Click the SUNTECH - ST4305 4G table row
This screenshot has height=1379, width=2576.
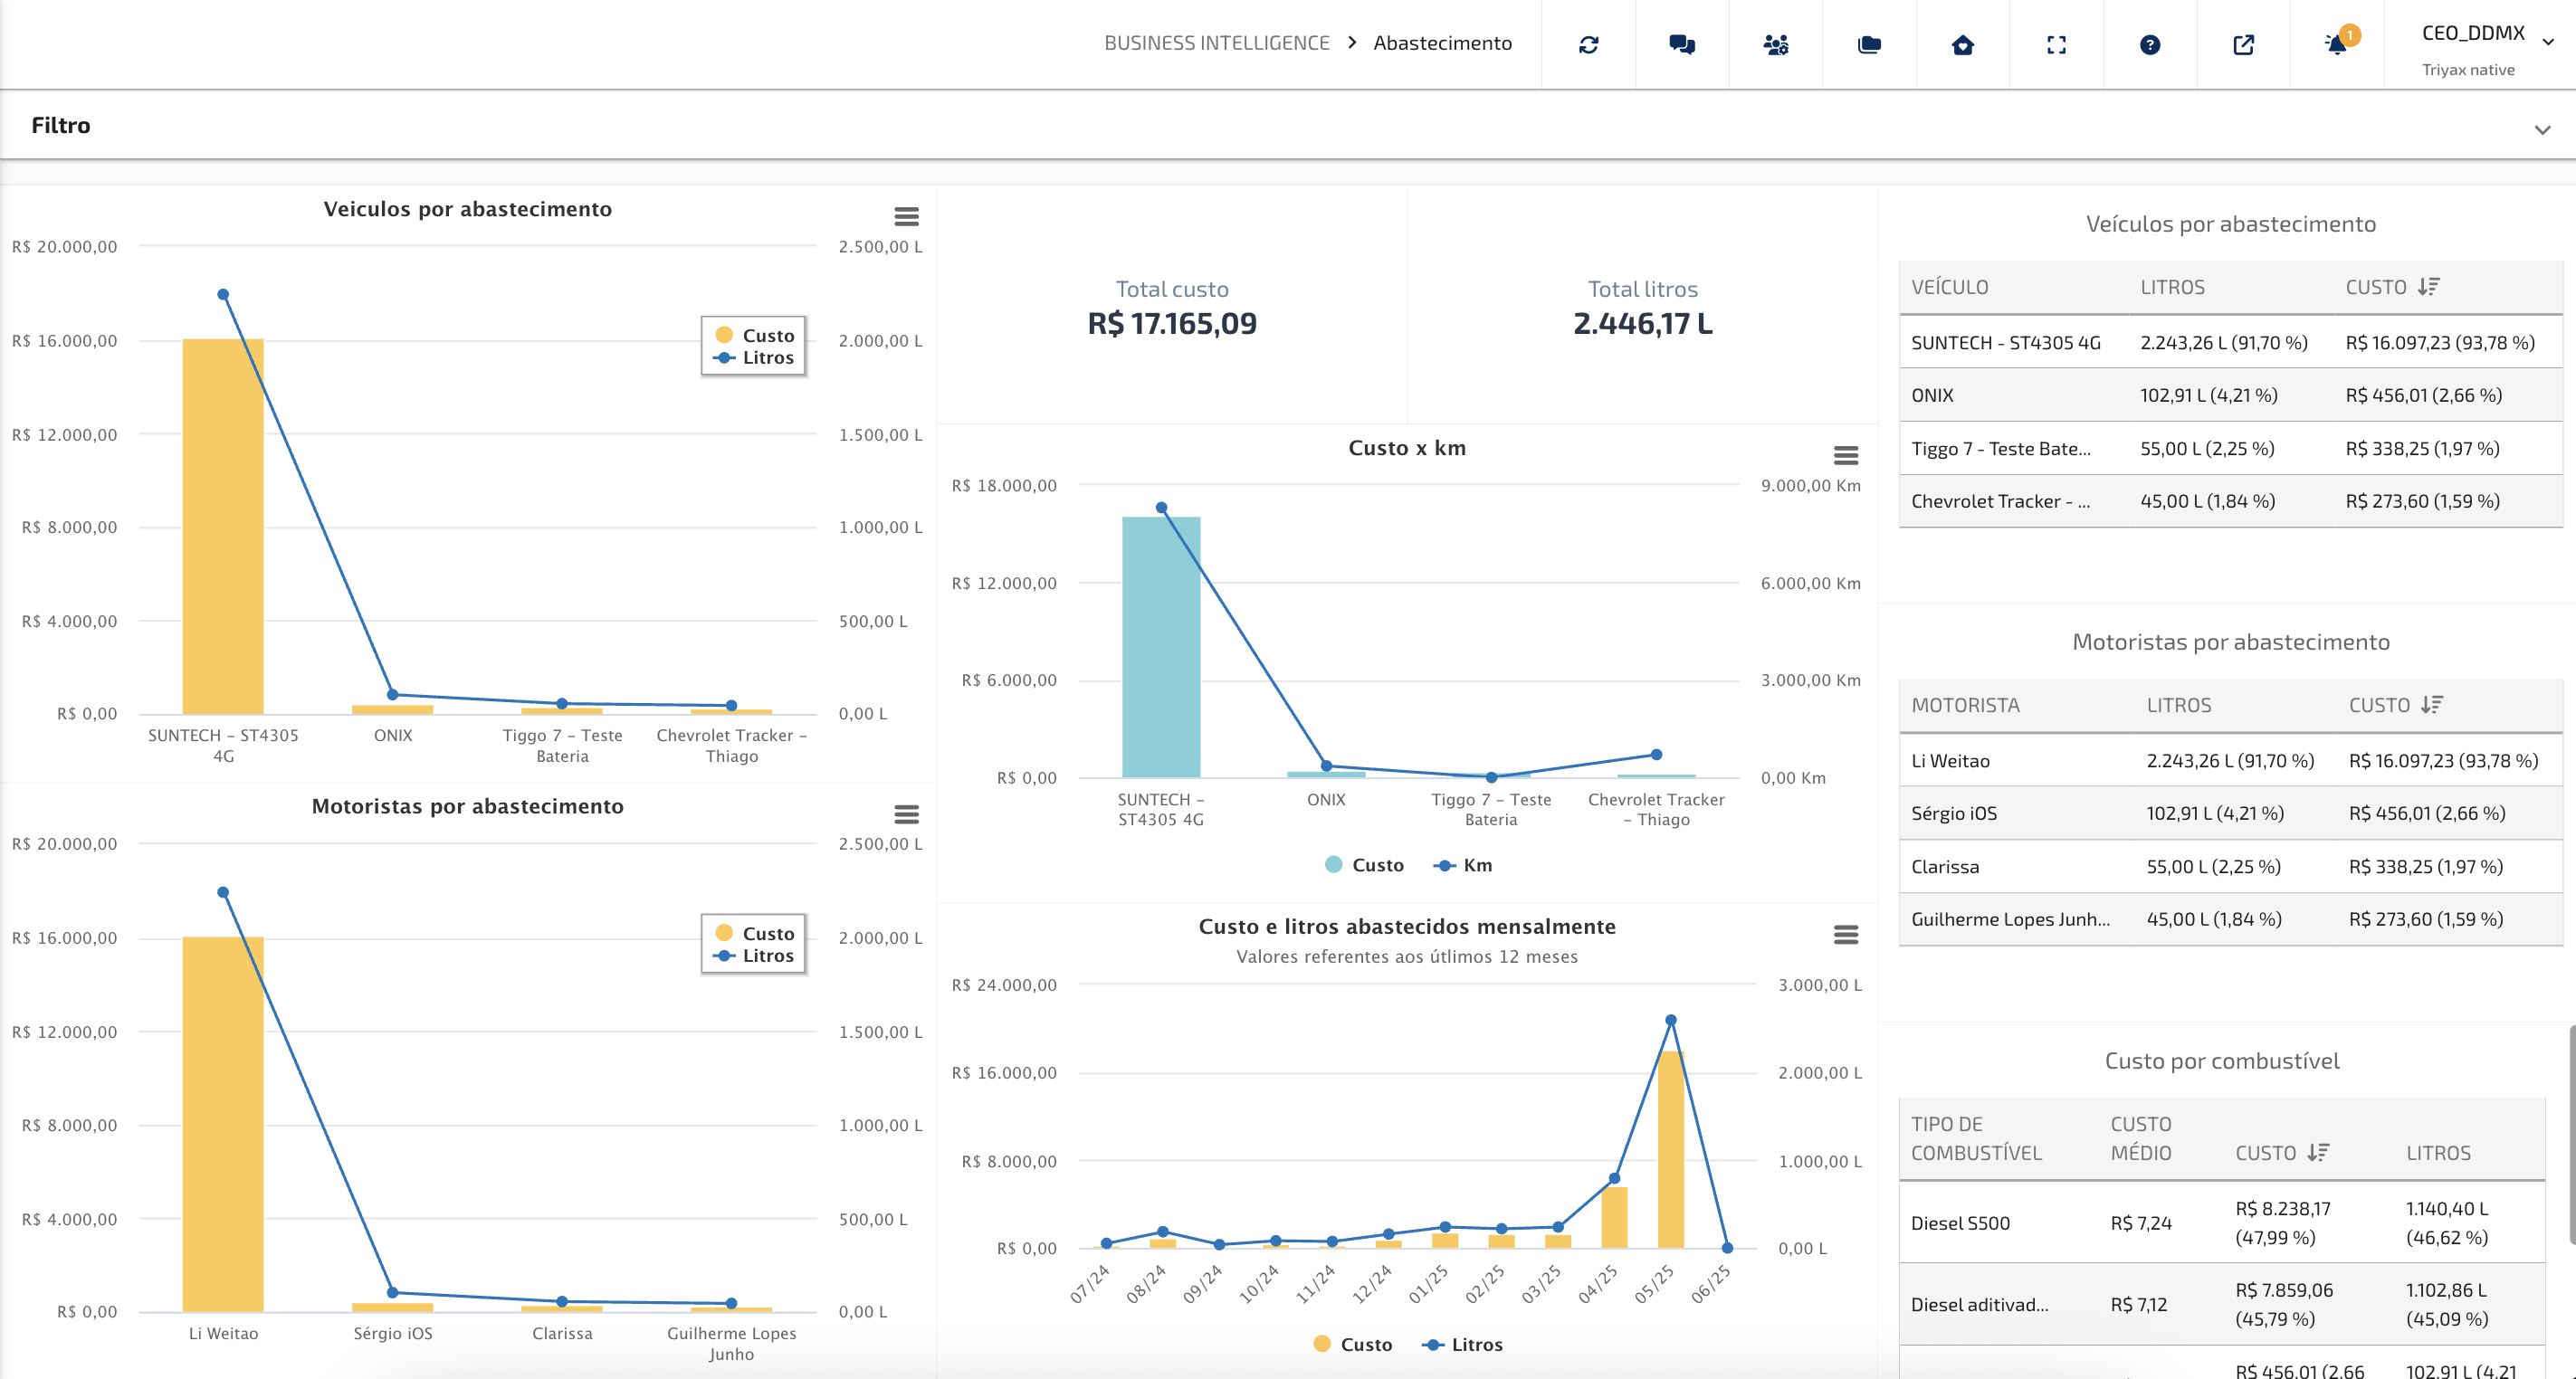(x=2230, y=343)
